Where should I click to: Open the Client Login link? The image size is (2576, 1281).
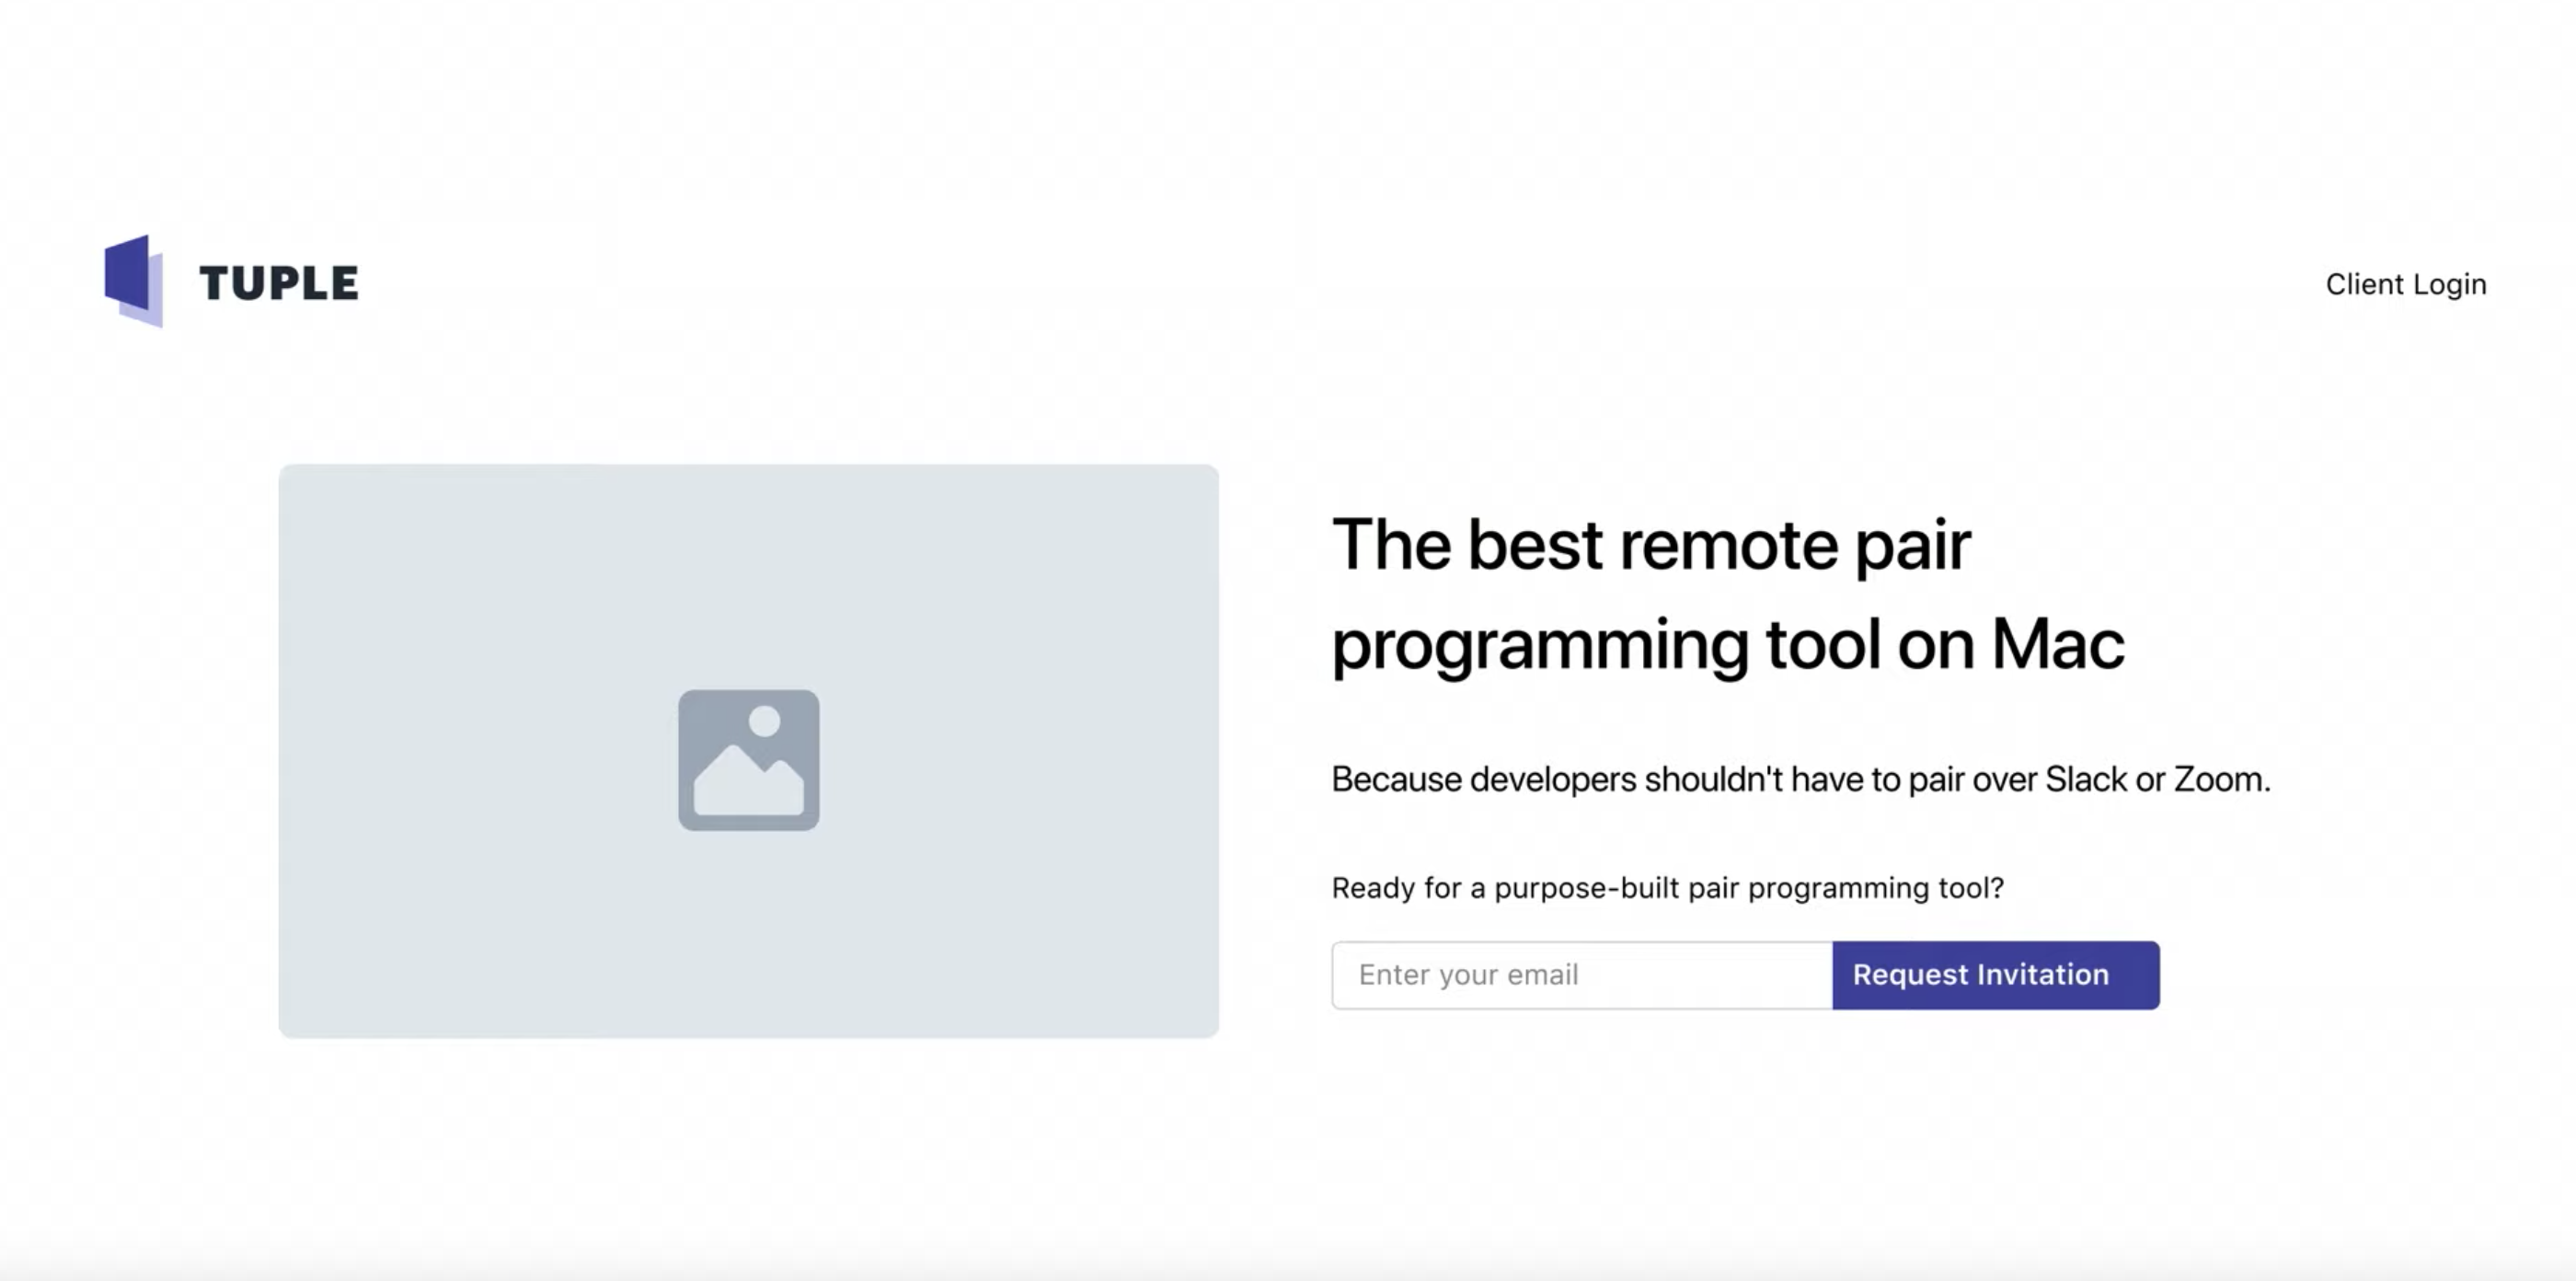coord(2405,284)
